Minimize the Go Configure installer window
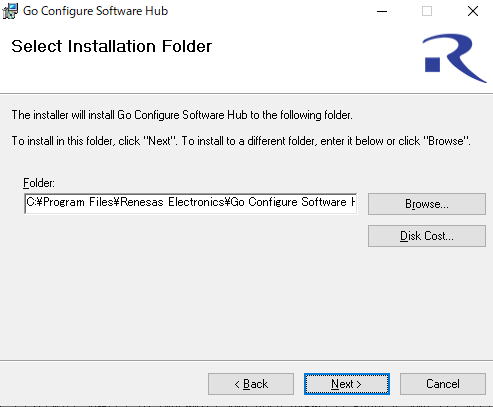The width and height of the screenshot is (493, 407). pos(382,11)
